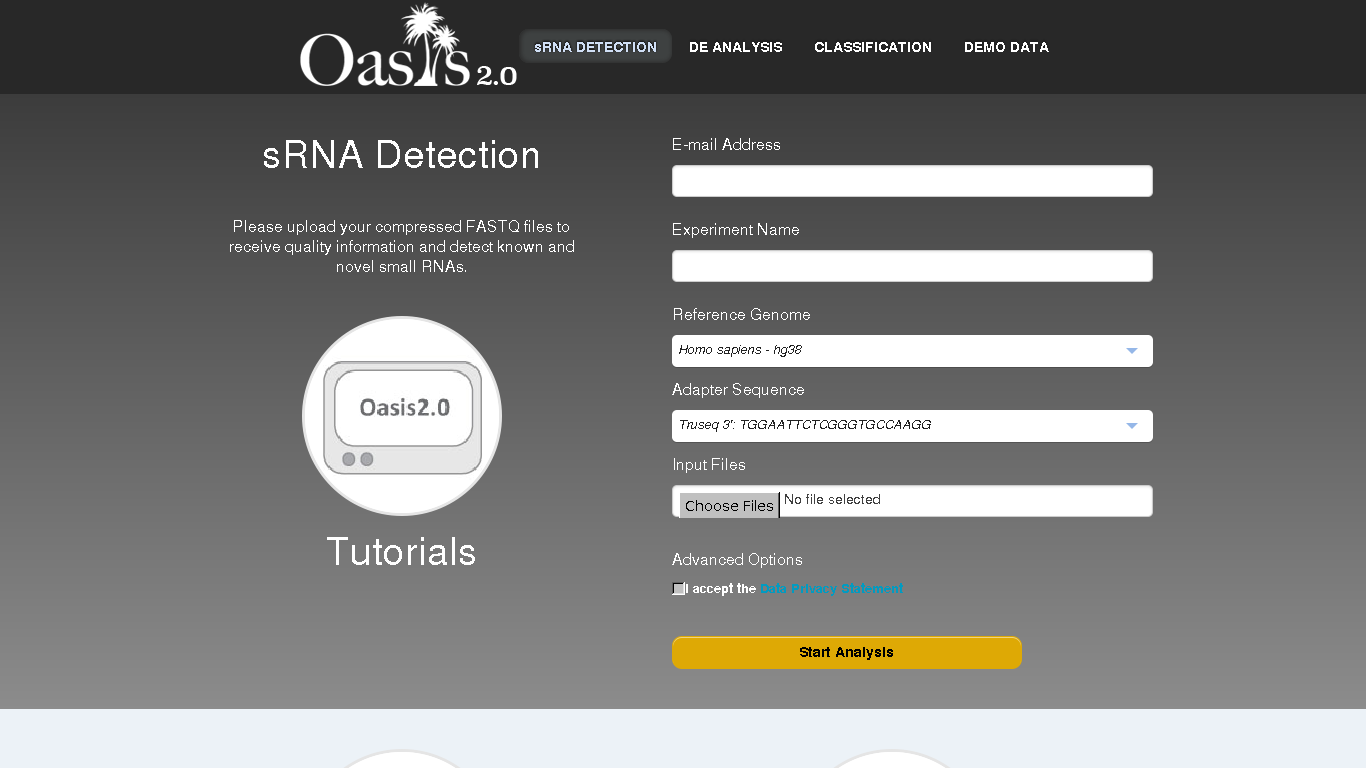Focus the E-mail Address input field
This screenshot has width=1366, height=768.
coord(911,181)
